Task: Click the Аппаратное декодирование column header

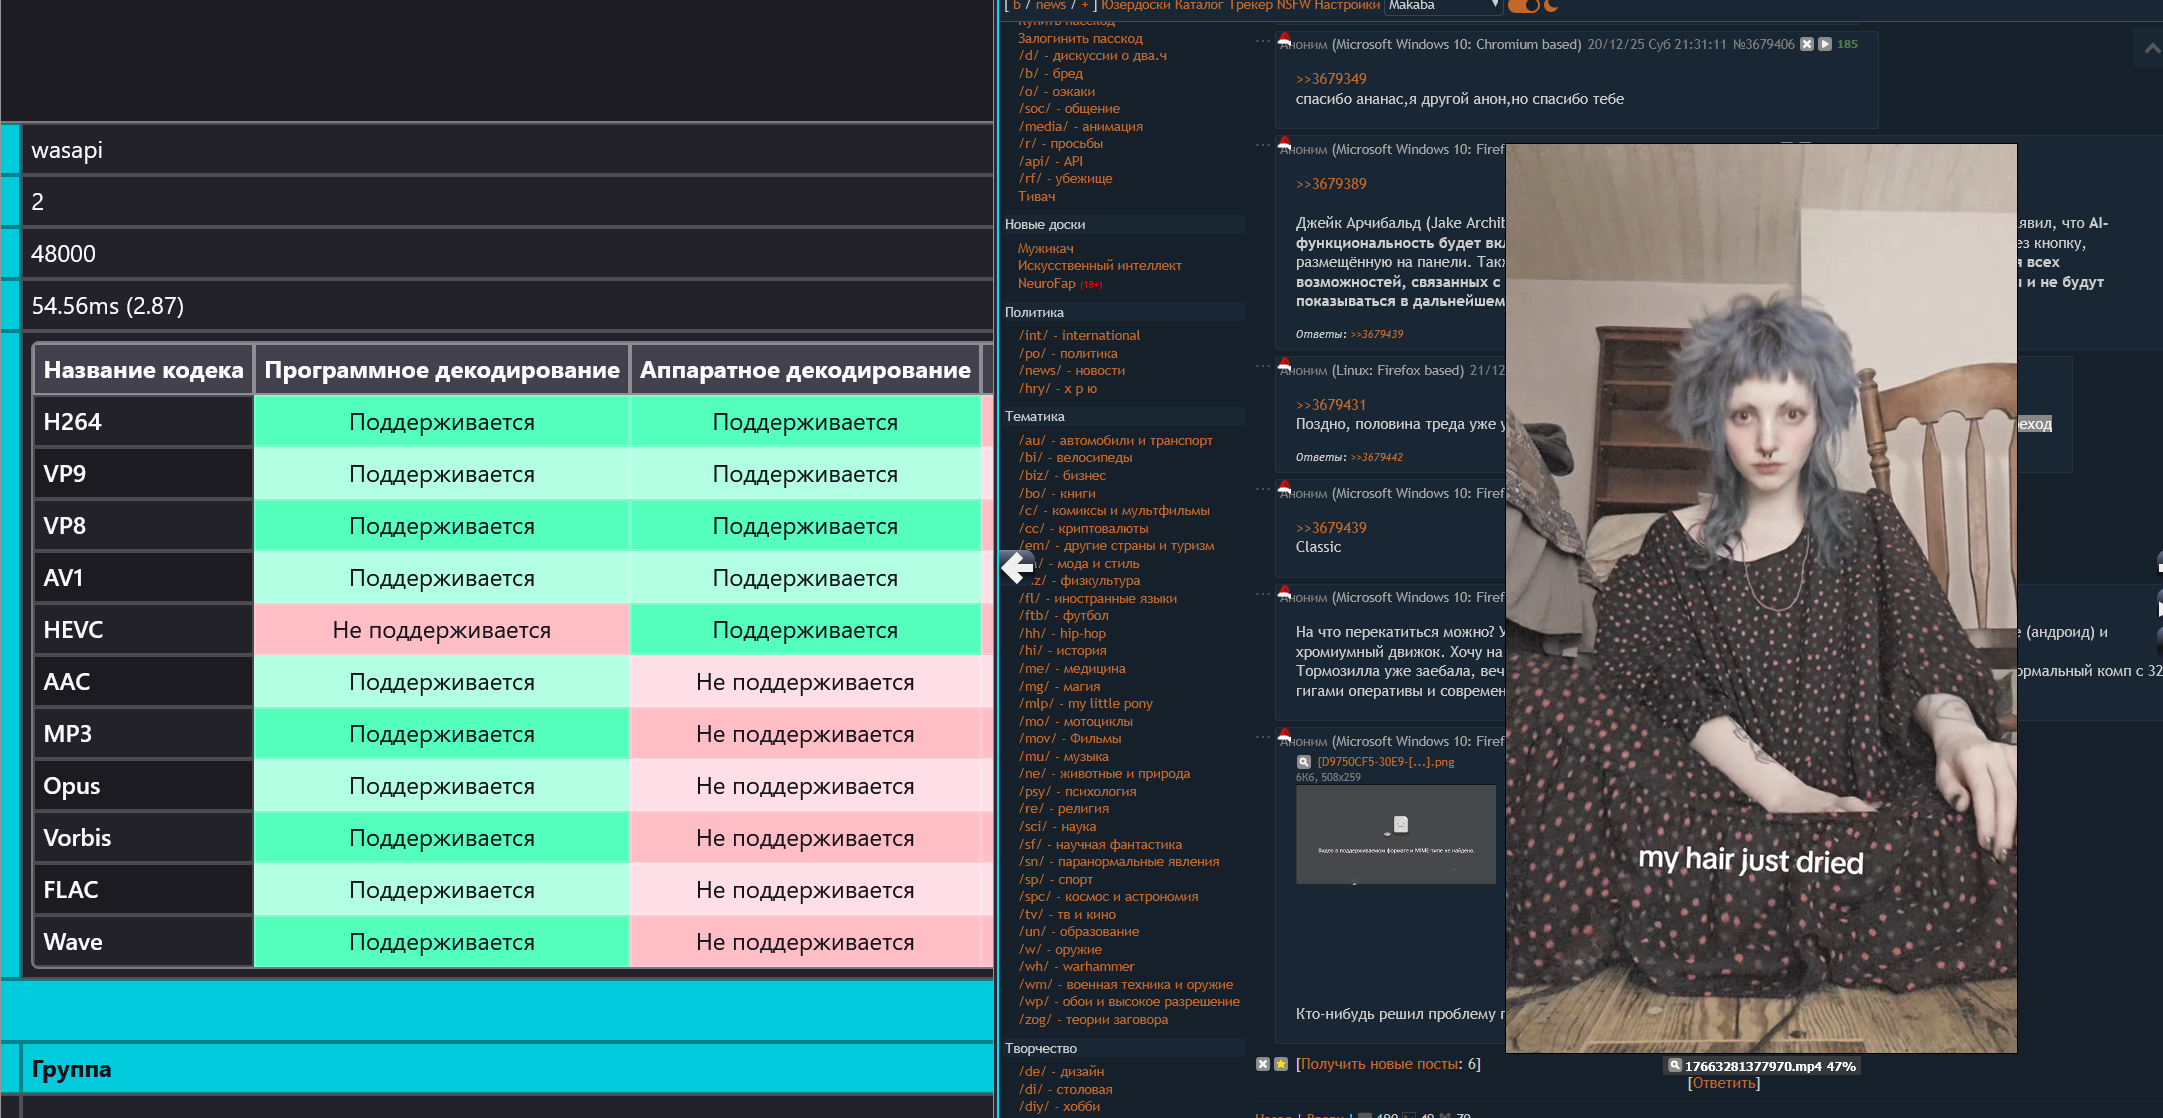Action: click(x=805, y=370)
